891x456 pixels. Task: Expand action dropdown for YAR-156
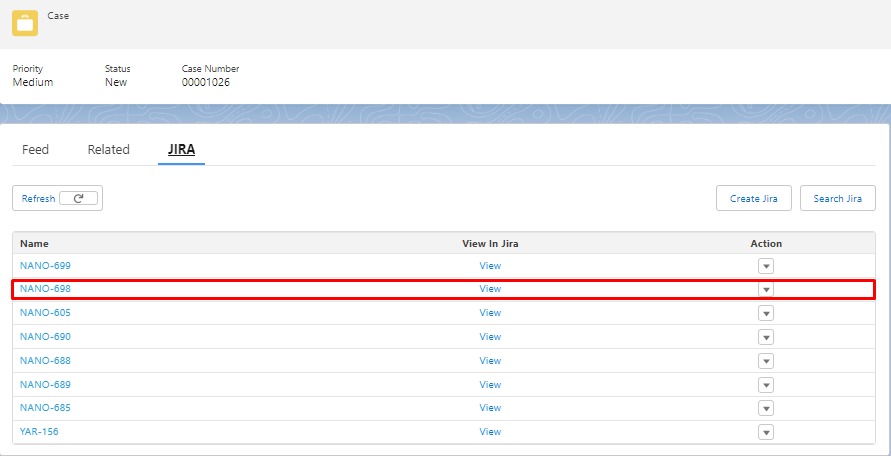766,432
